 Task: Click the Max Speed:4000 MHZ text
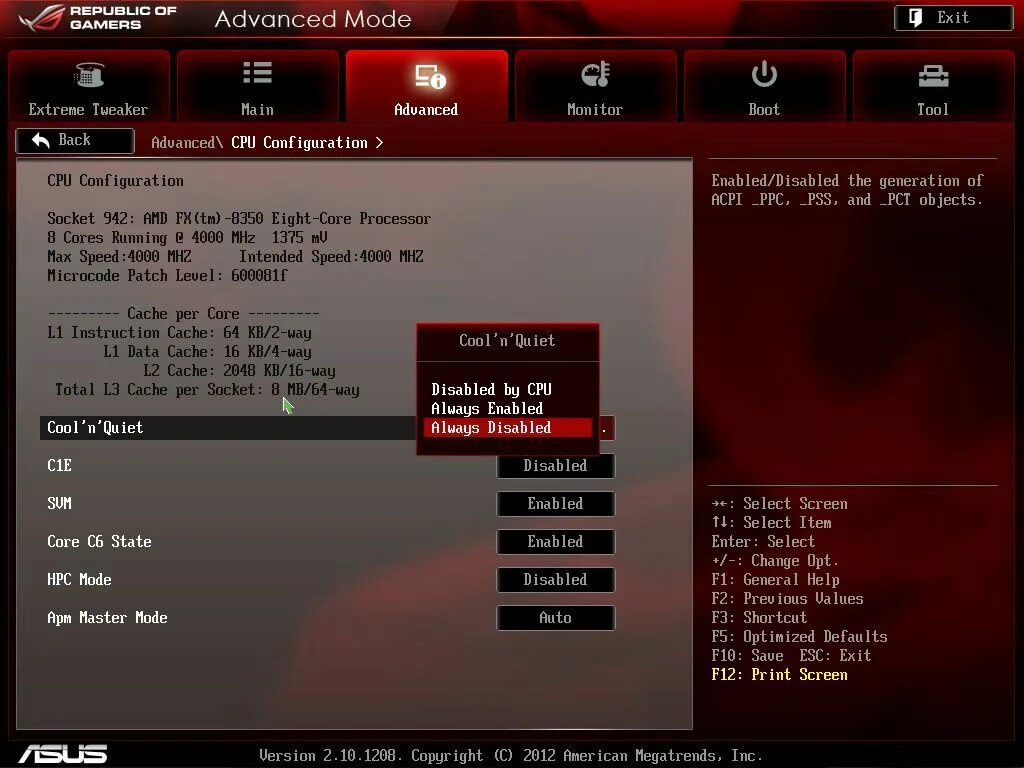[120, 257]
